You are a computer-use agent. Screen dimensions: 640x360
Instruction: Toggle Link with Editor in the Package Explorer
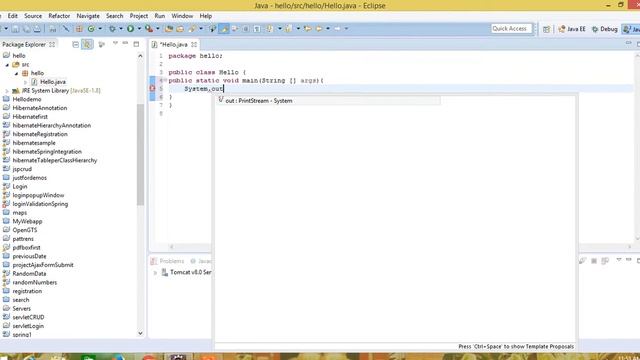[x=87, y=44]
